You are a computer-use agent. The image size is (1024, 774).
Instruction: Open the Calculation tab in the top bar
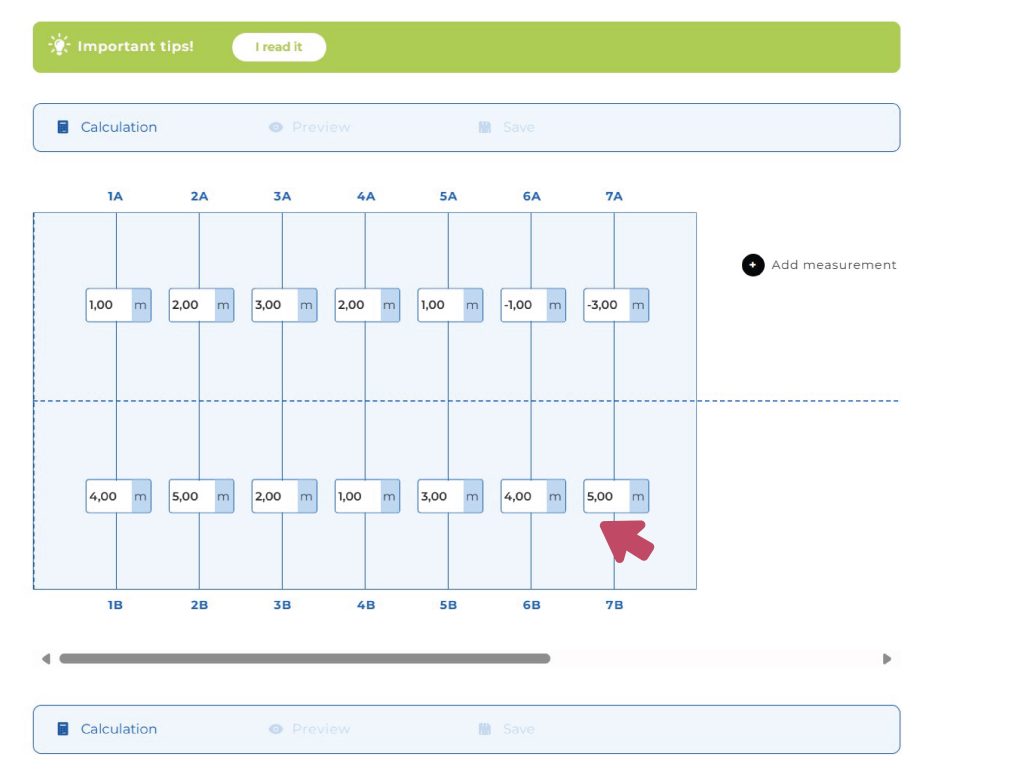click(x=118, y=127)
